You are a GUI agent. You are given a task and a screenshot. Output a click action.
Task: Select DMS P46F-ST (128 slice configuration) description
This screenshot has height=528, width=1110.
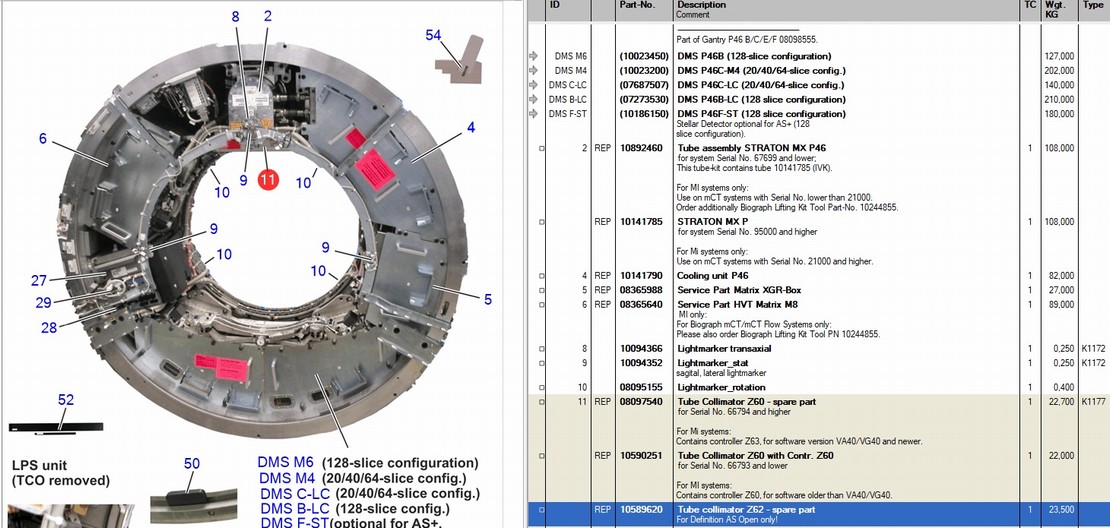pos(761,113)
